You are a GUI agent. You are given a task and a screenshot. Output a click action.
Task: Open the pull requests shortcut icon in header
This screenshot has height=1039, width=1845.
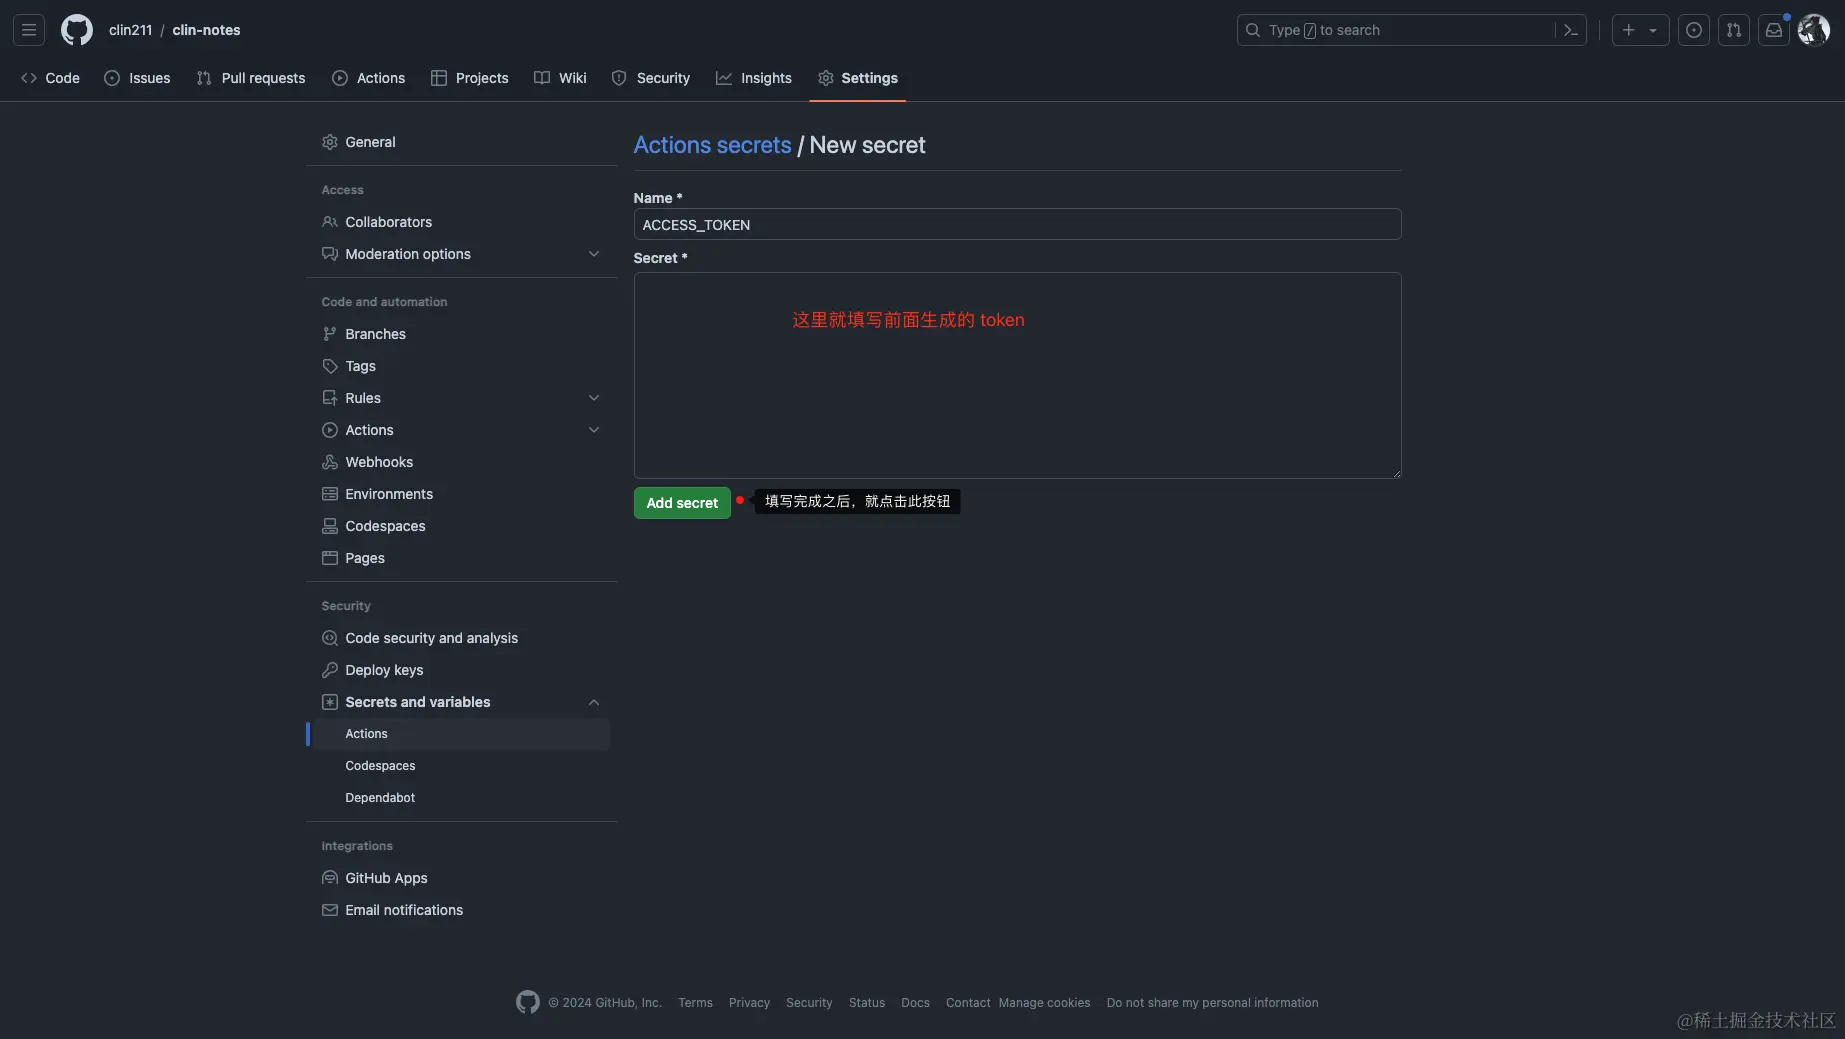point(1734,30)
